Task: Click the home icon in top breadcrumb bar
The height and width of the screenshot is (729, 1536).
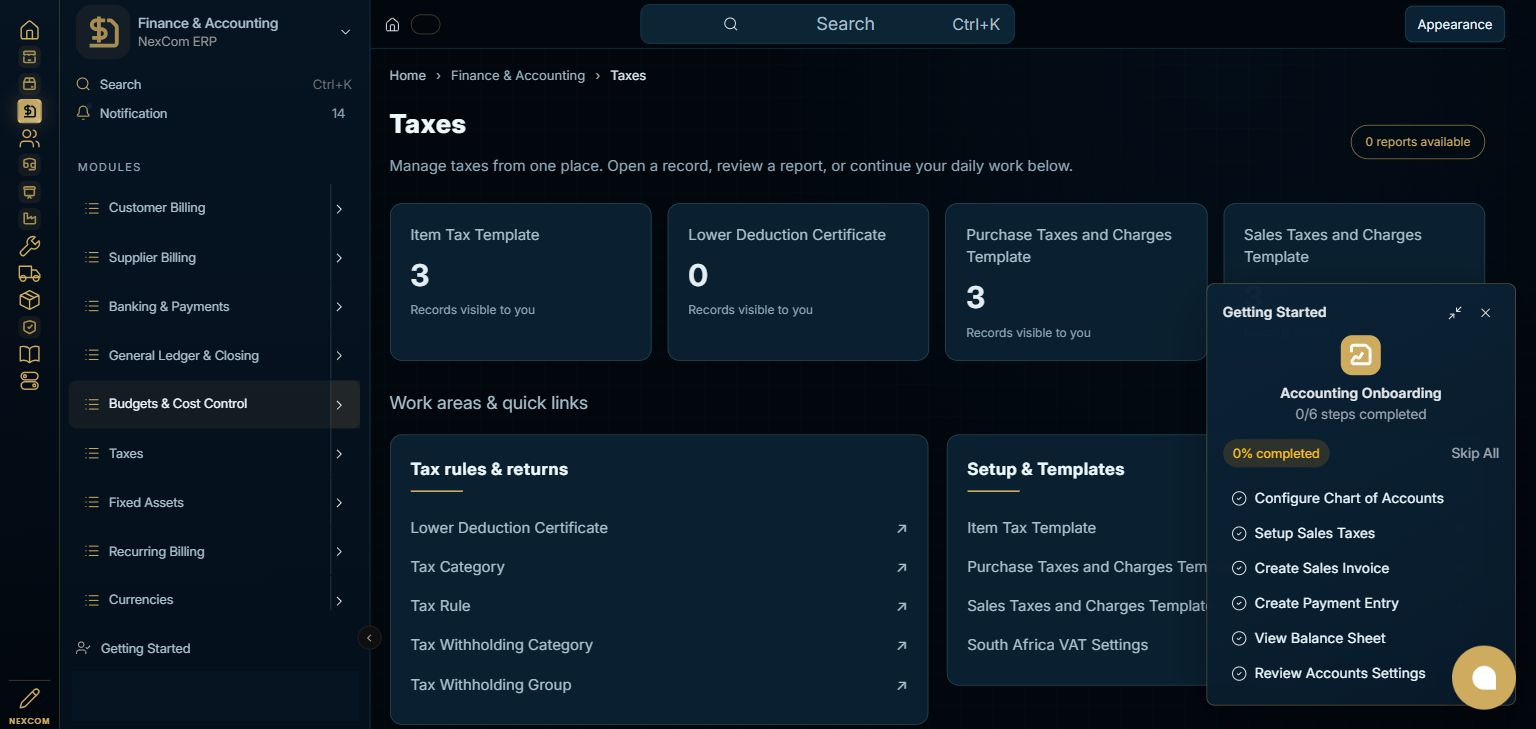Action: click(x=393, y=24)
